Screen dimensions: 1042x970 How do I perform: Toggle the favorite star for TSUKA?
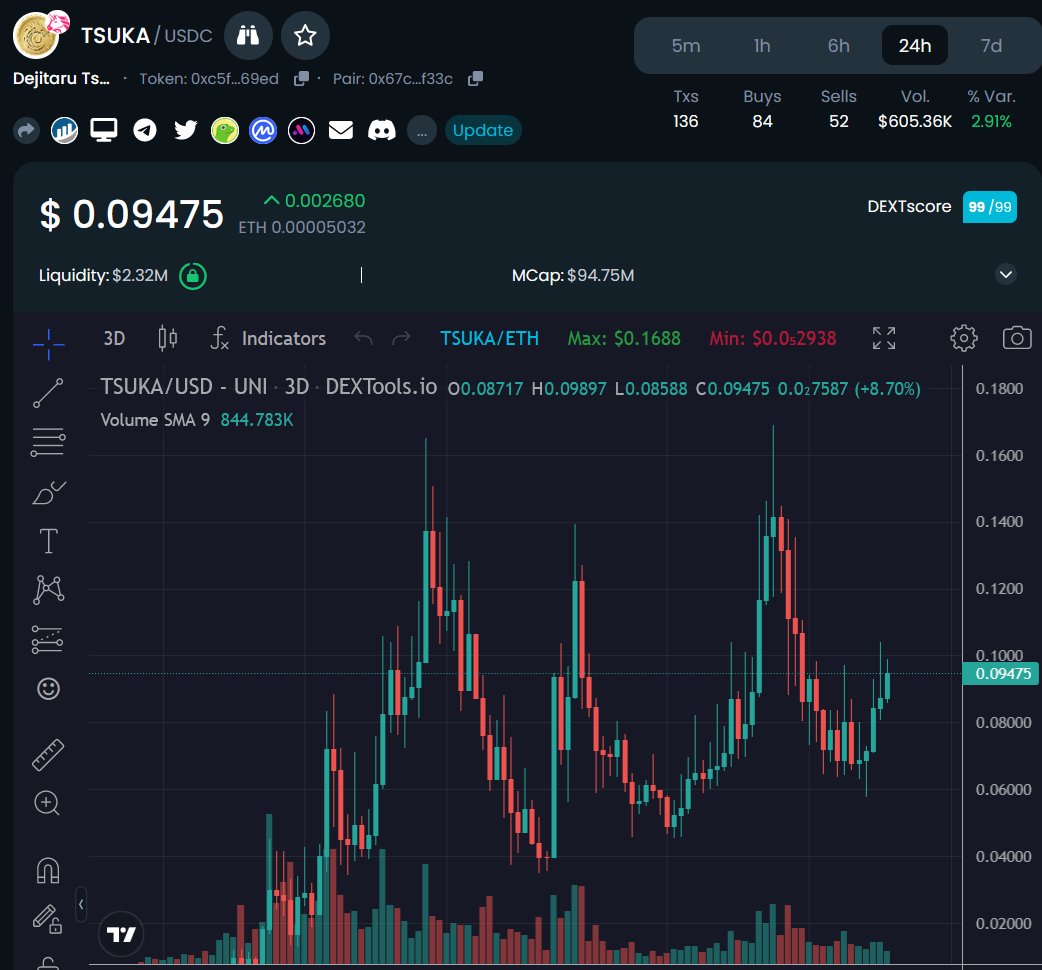click(305, 35)
